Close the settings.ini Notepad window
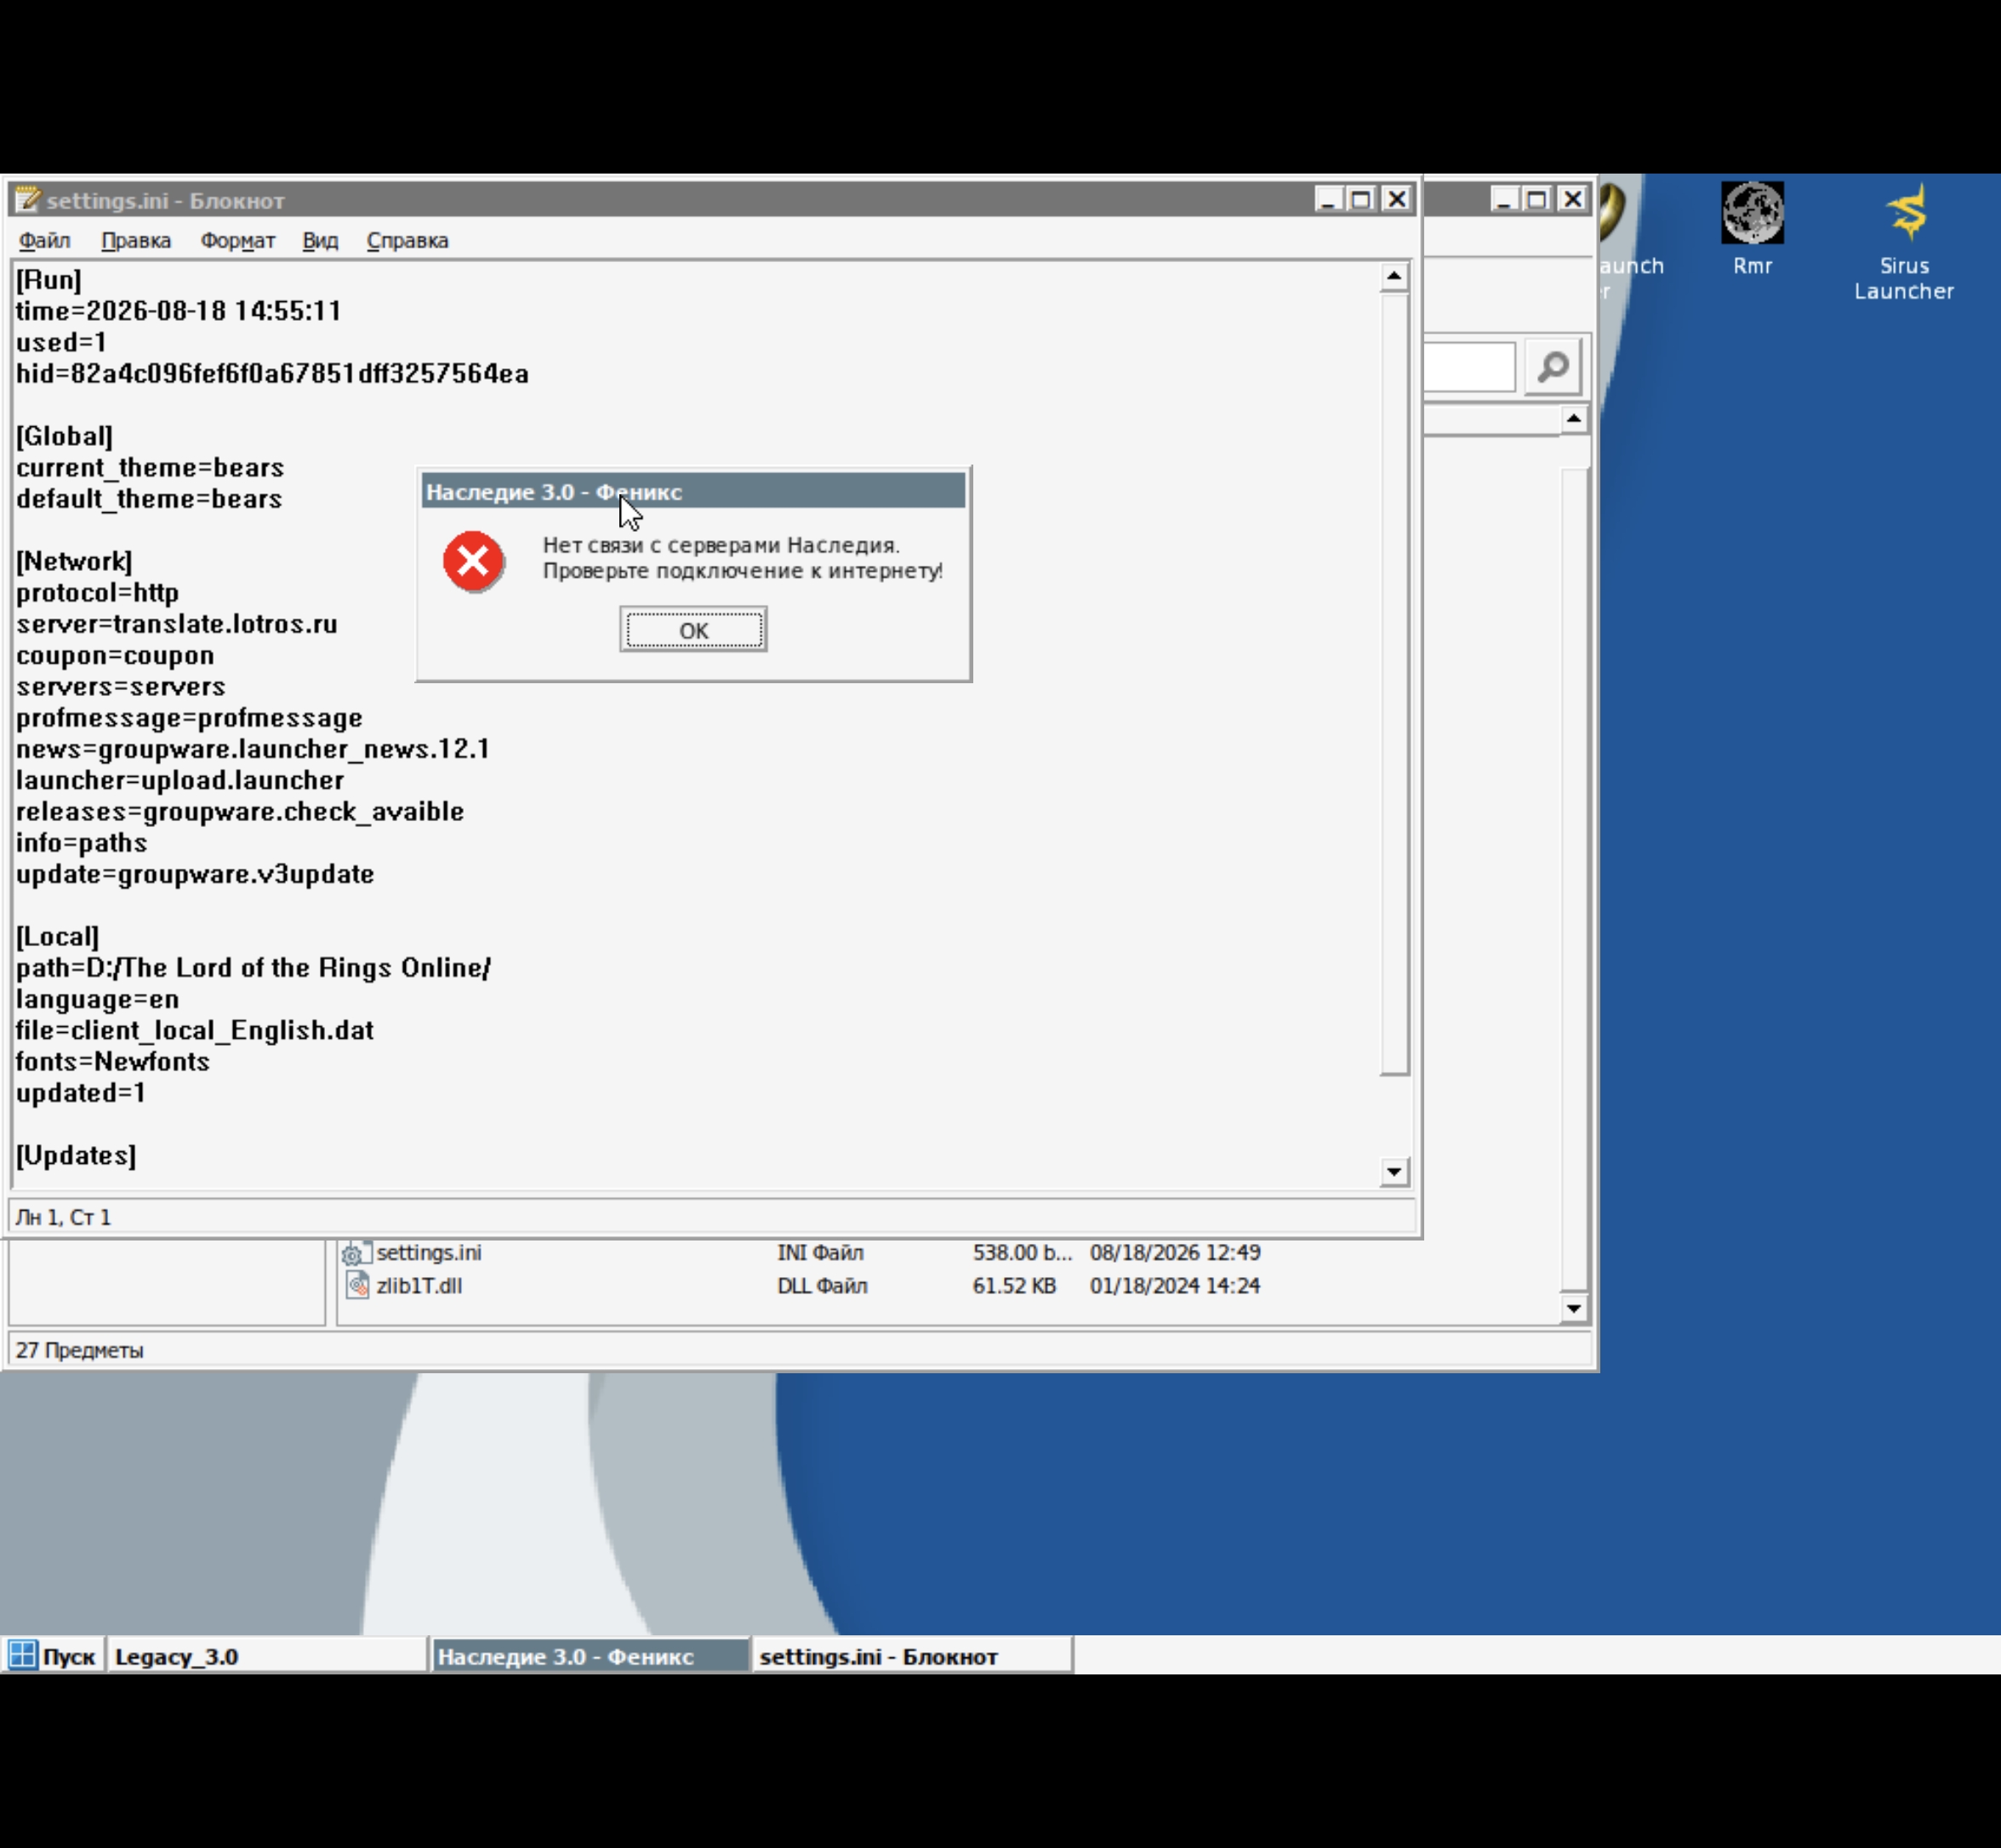The width and height of the screenshot is (2001, 1848). [1396, 199]
